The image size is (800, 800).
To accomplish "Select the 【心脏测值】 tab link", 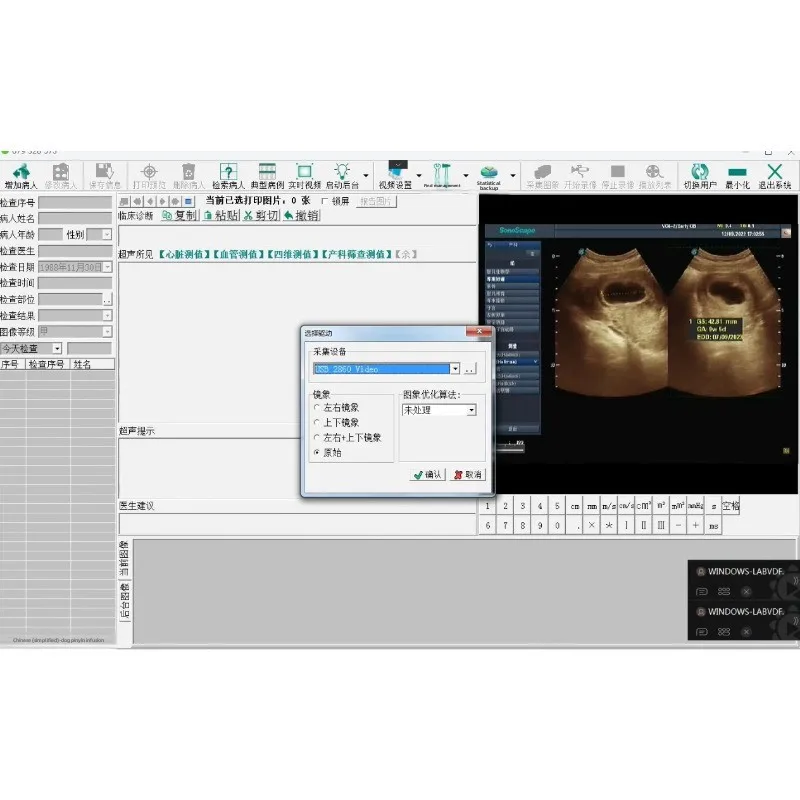I will coord(184,254).
